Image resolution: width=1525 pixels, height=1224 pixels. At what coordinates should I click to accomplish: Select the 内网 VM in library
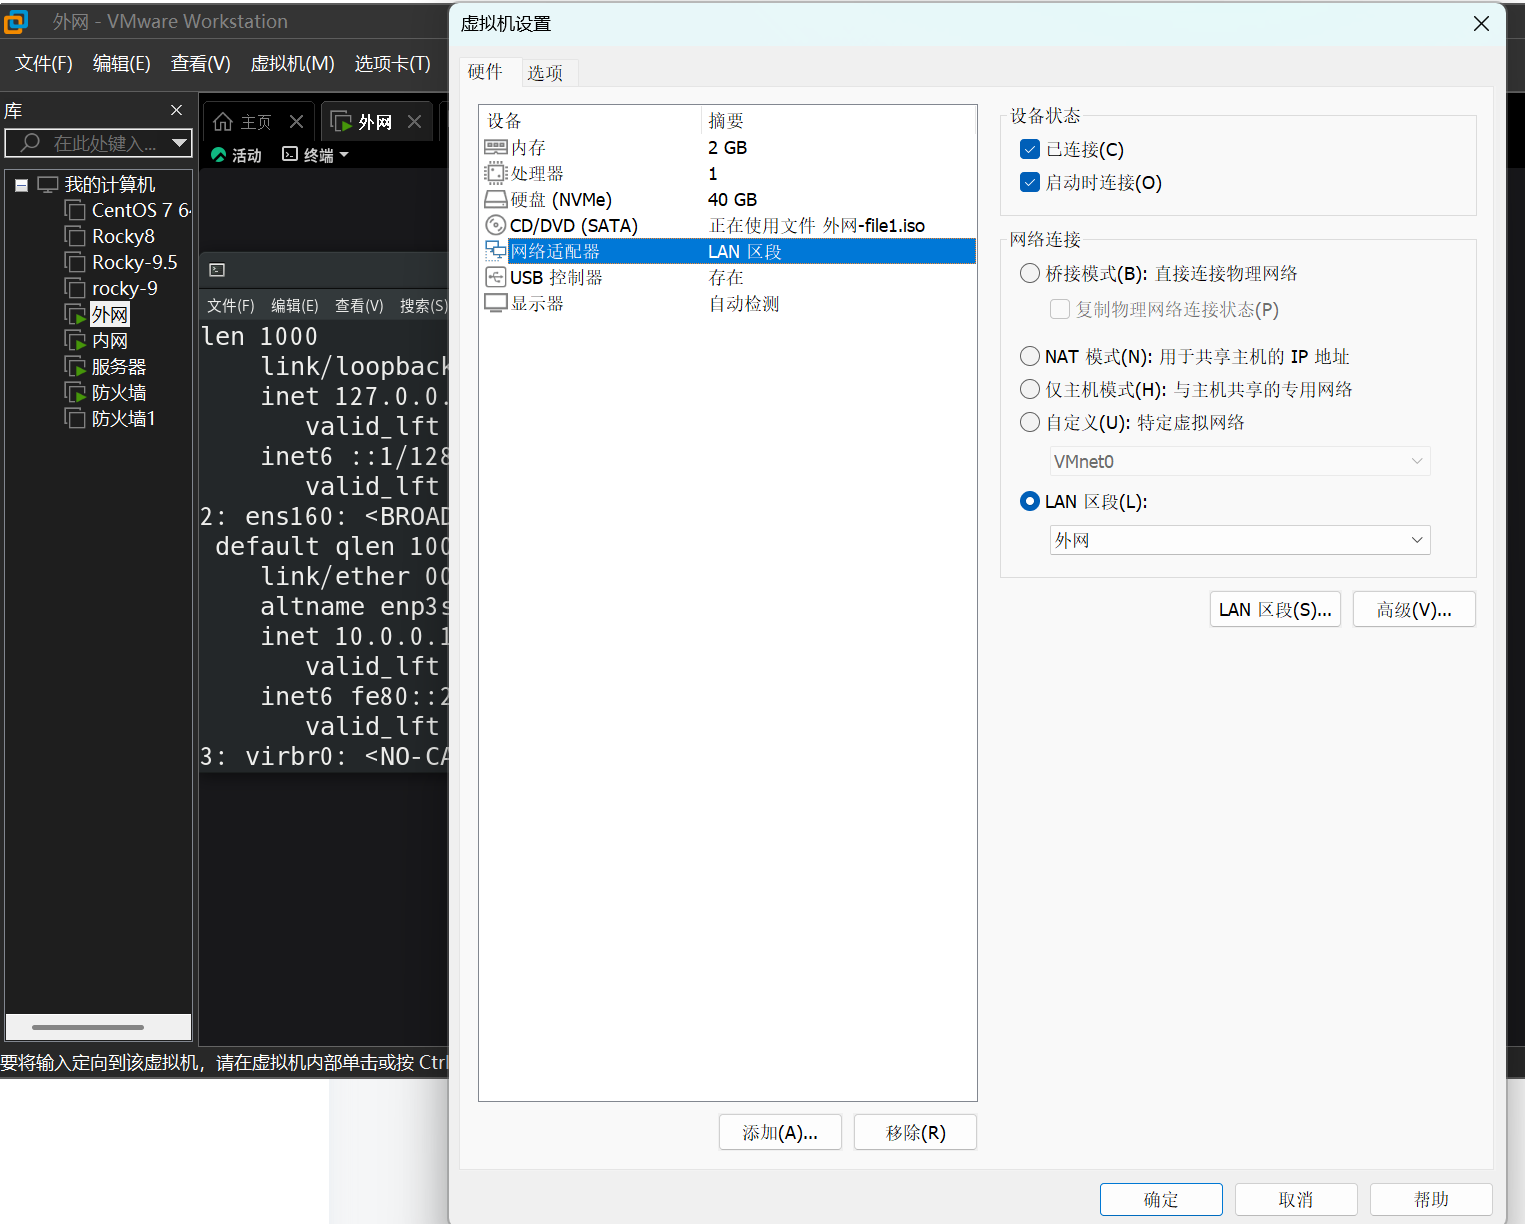110,340
